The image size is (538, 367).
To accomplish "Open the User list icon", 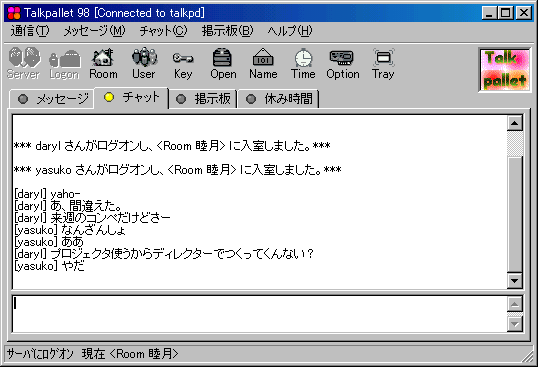I will (x=144, y=63).
